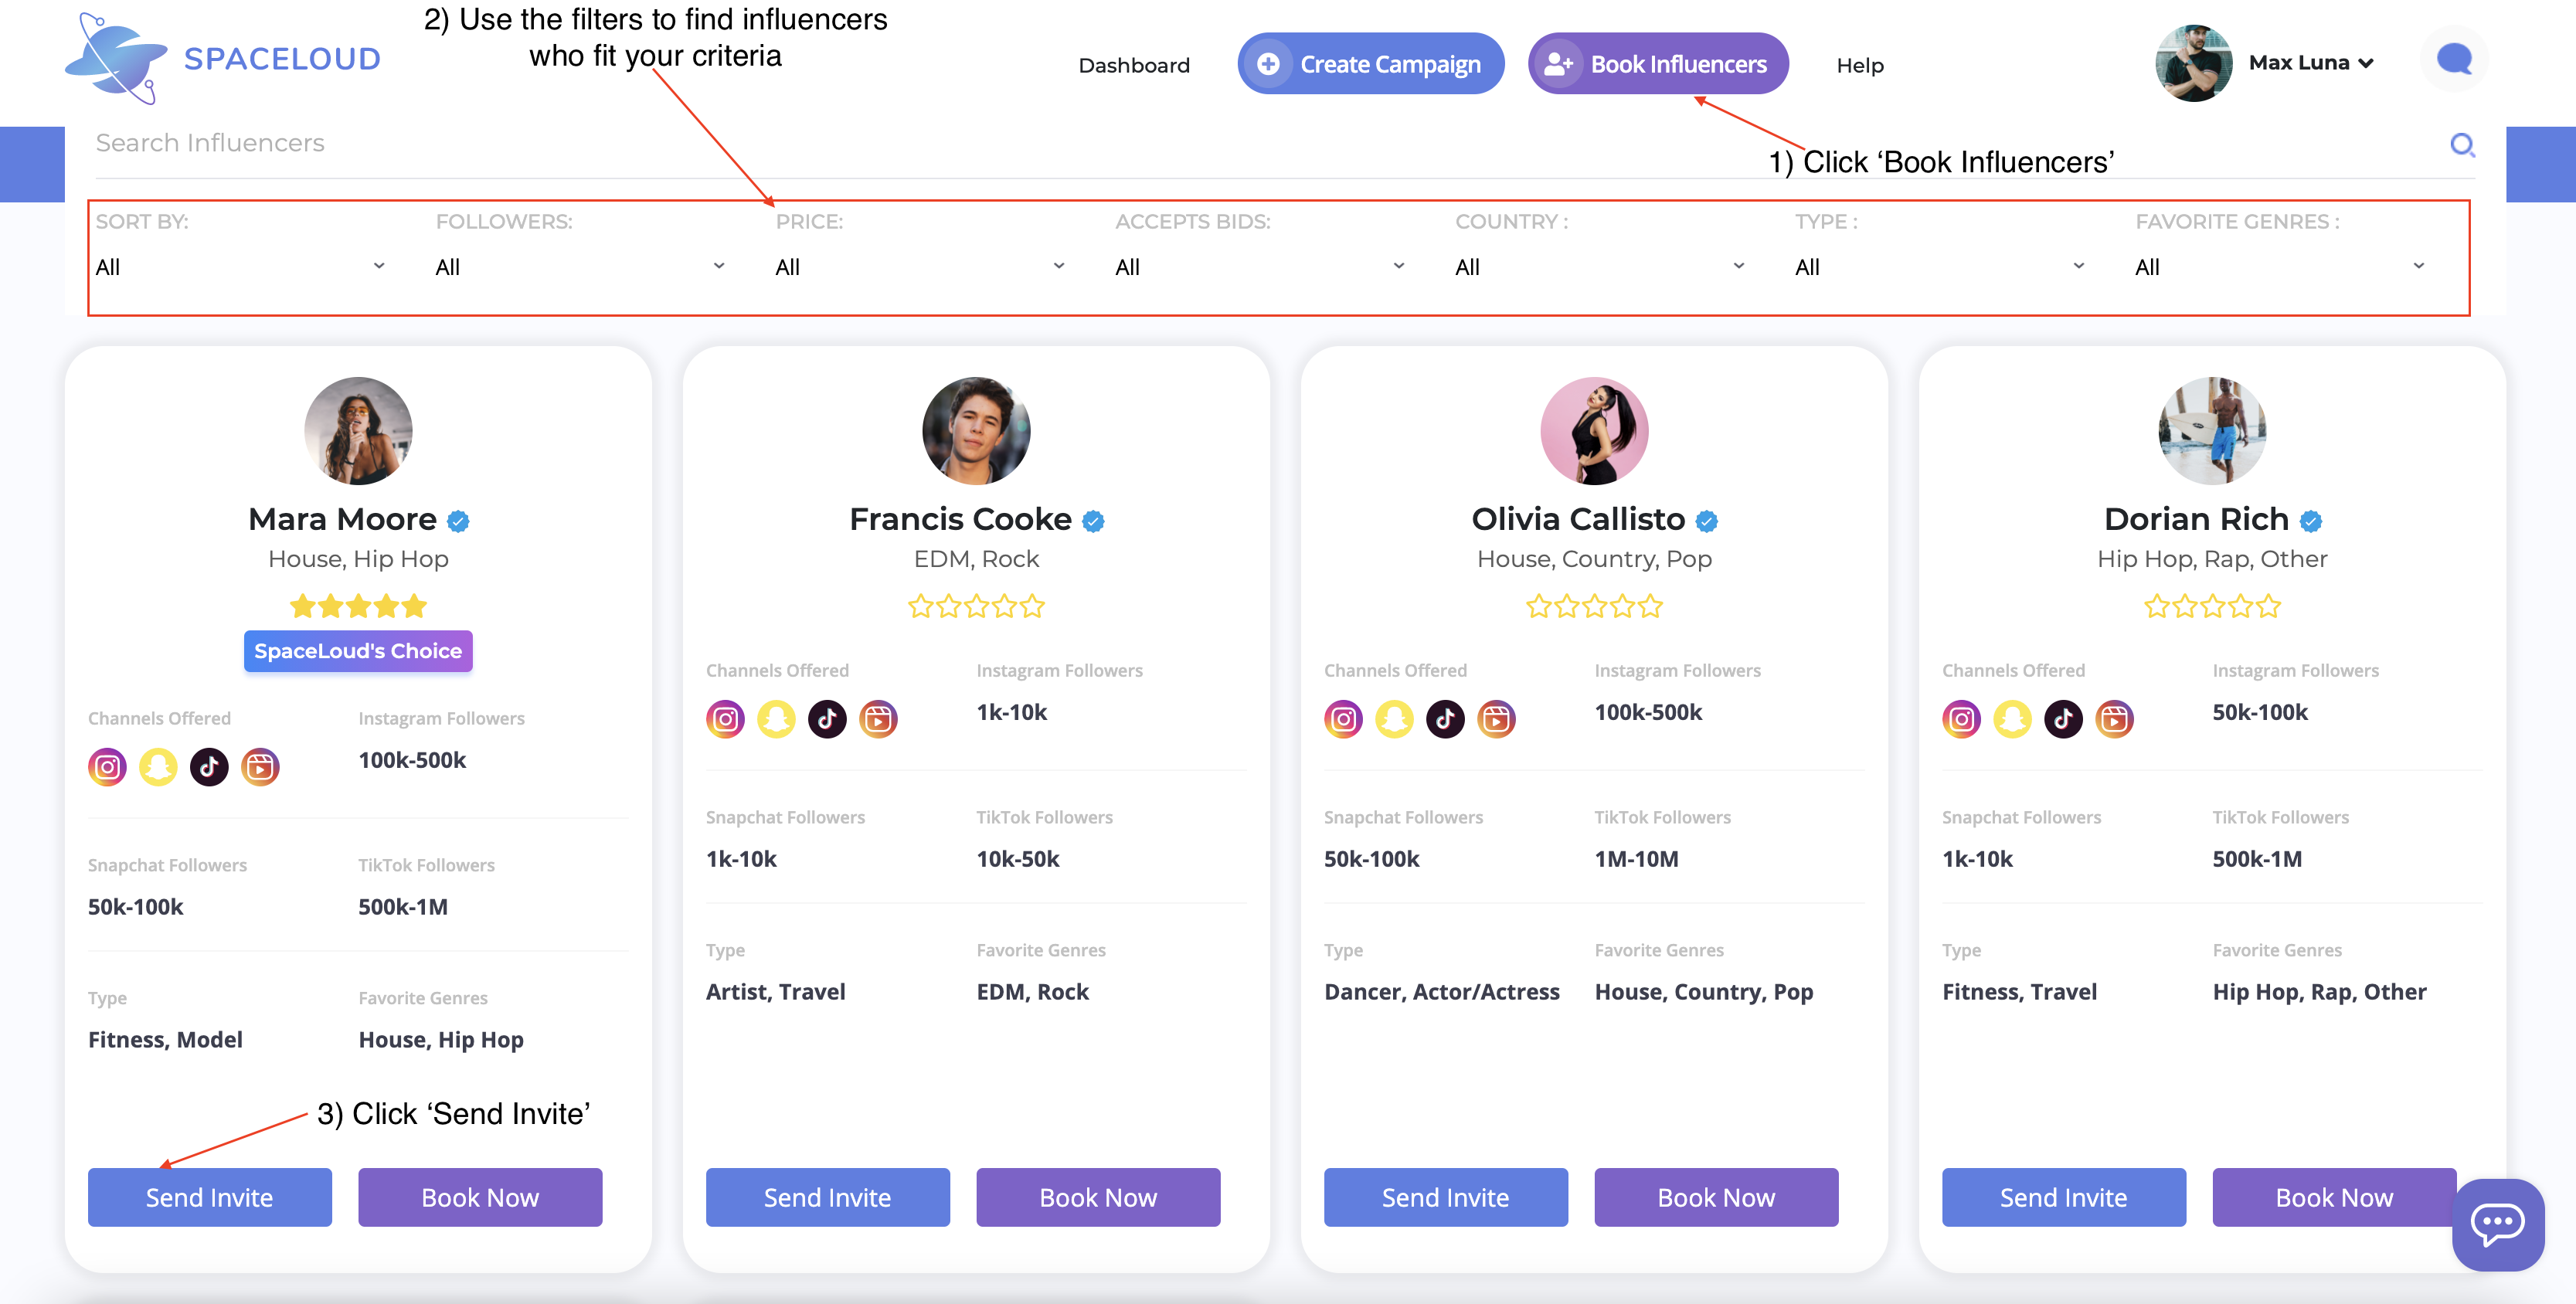Send Invite to Francis Cooke
The image size is (2576, 1304).
[x=827, y=1197]
